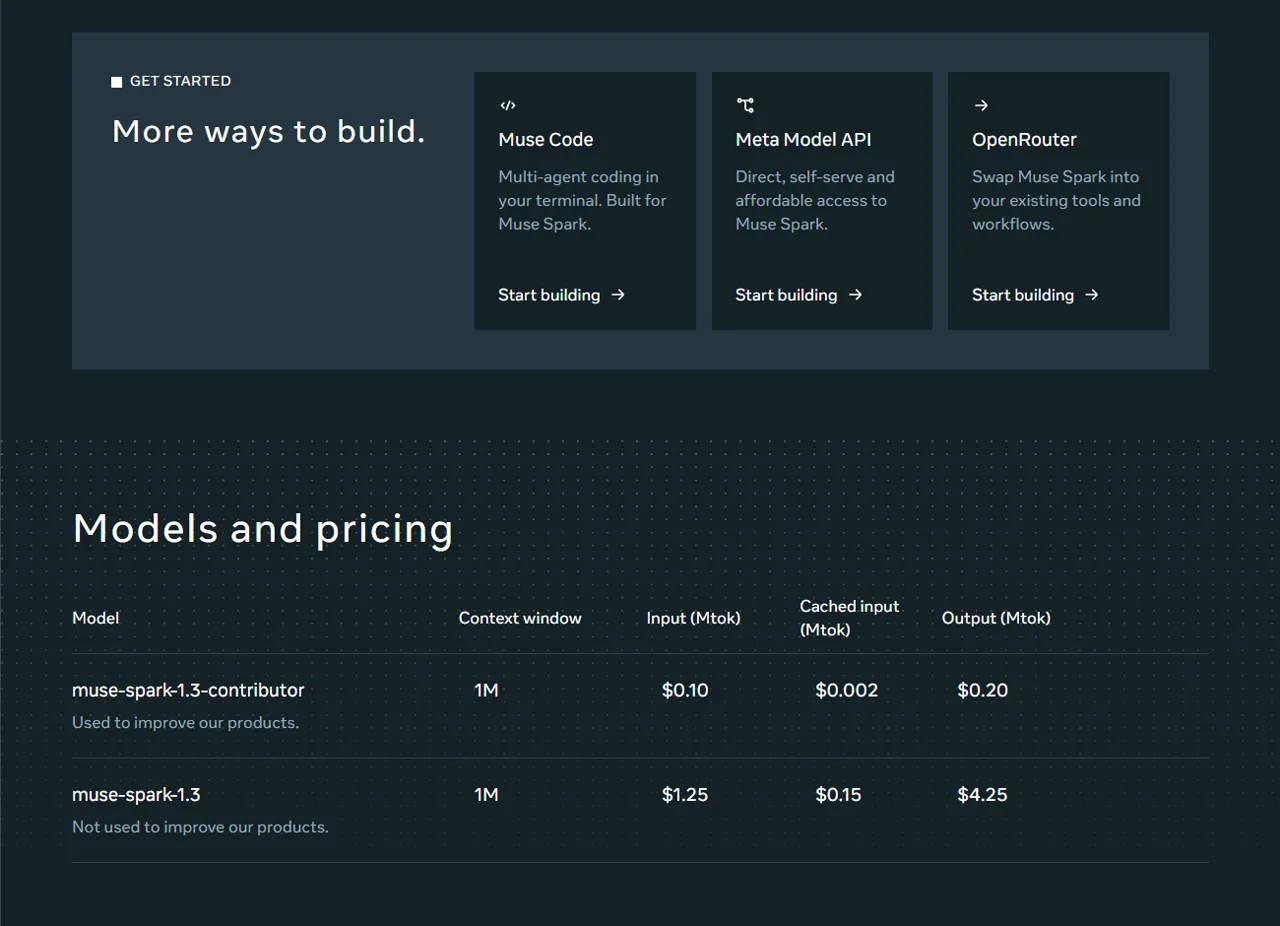Image resolution: width=1280 pixels, height=926 pixels.
Task: Click the $0.15 cached input price
Action: [838, 795]
